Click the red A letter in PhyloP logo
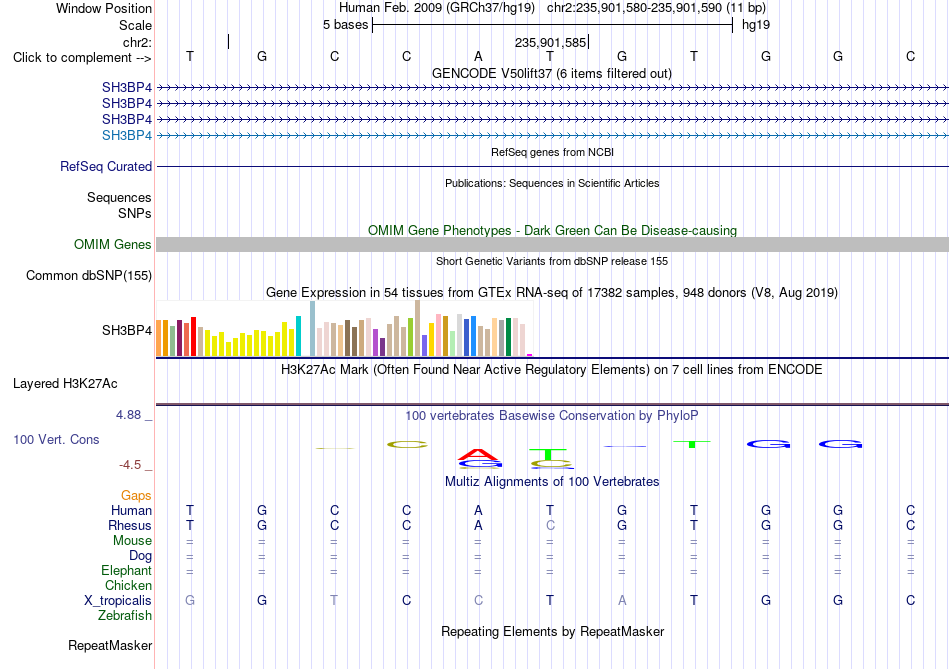Image resolution: width=950 pixels, height=669 pixels. point(479,454)
